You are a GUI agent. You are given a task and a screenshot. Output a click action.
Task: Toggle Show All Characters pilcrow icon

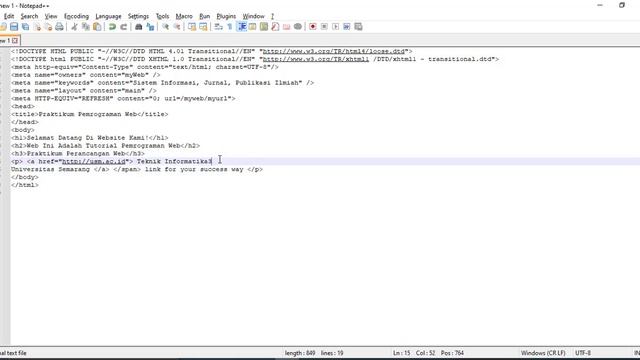pyautogui.click(x=230, y=27)
